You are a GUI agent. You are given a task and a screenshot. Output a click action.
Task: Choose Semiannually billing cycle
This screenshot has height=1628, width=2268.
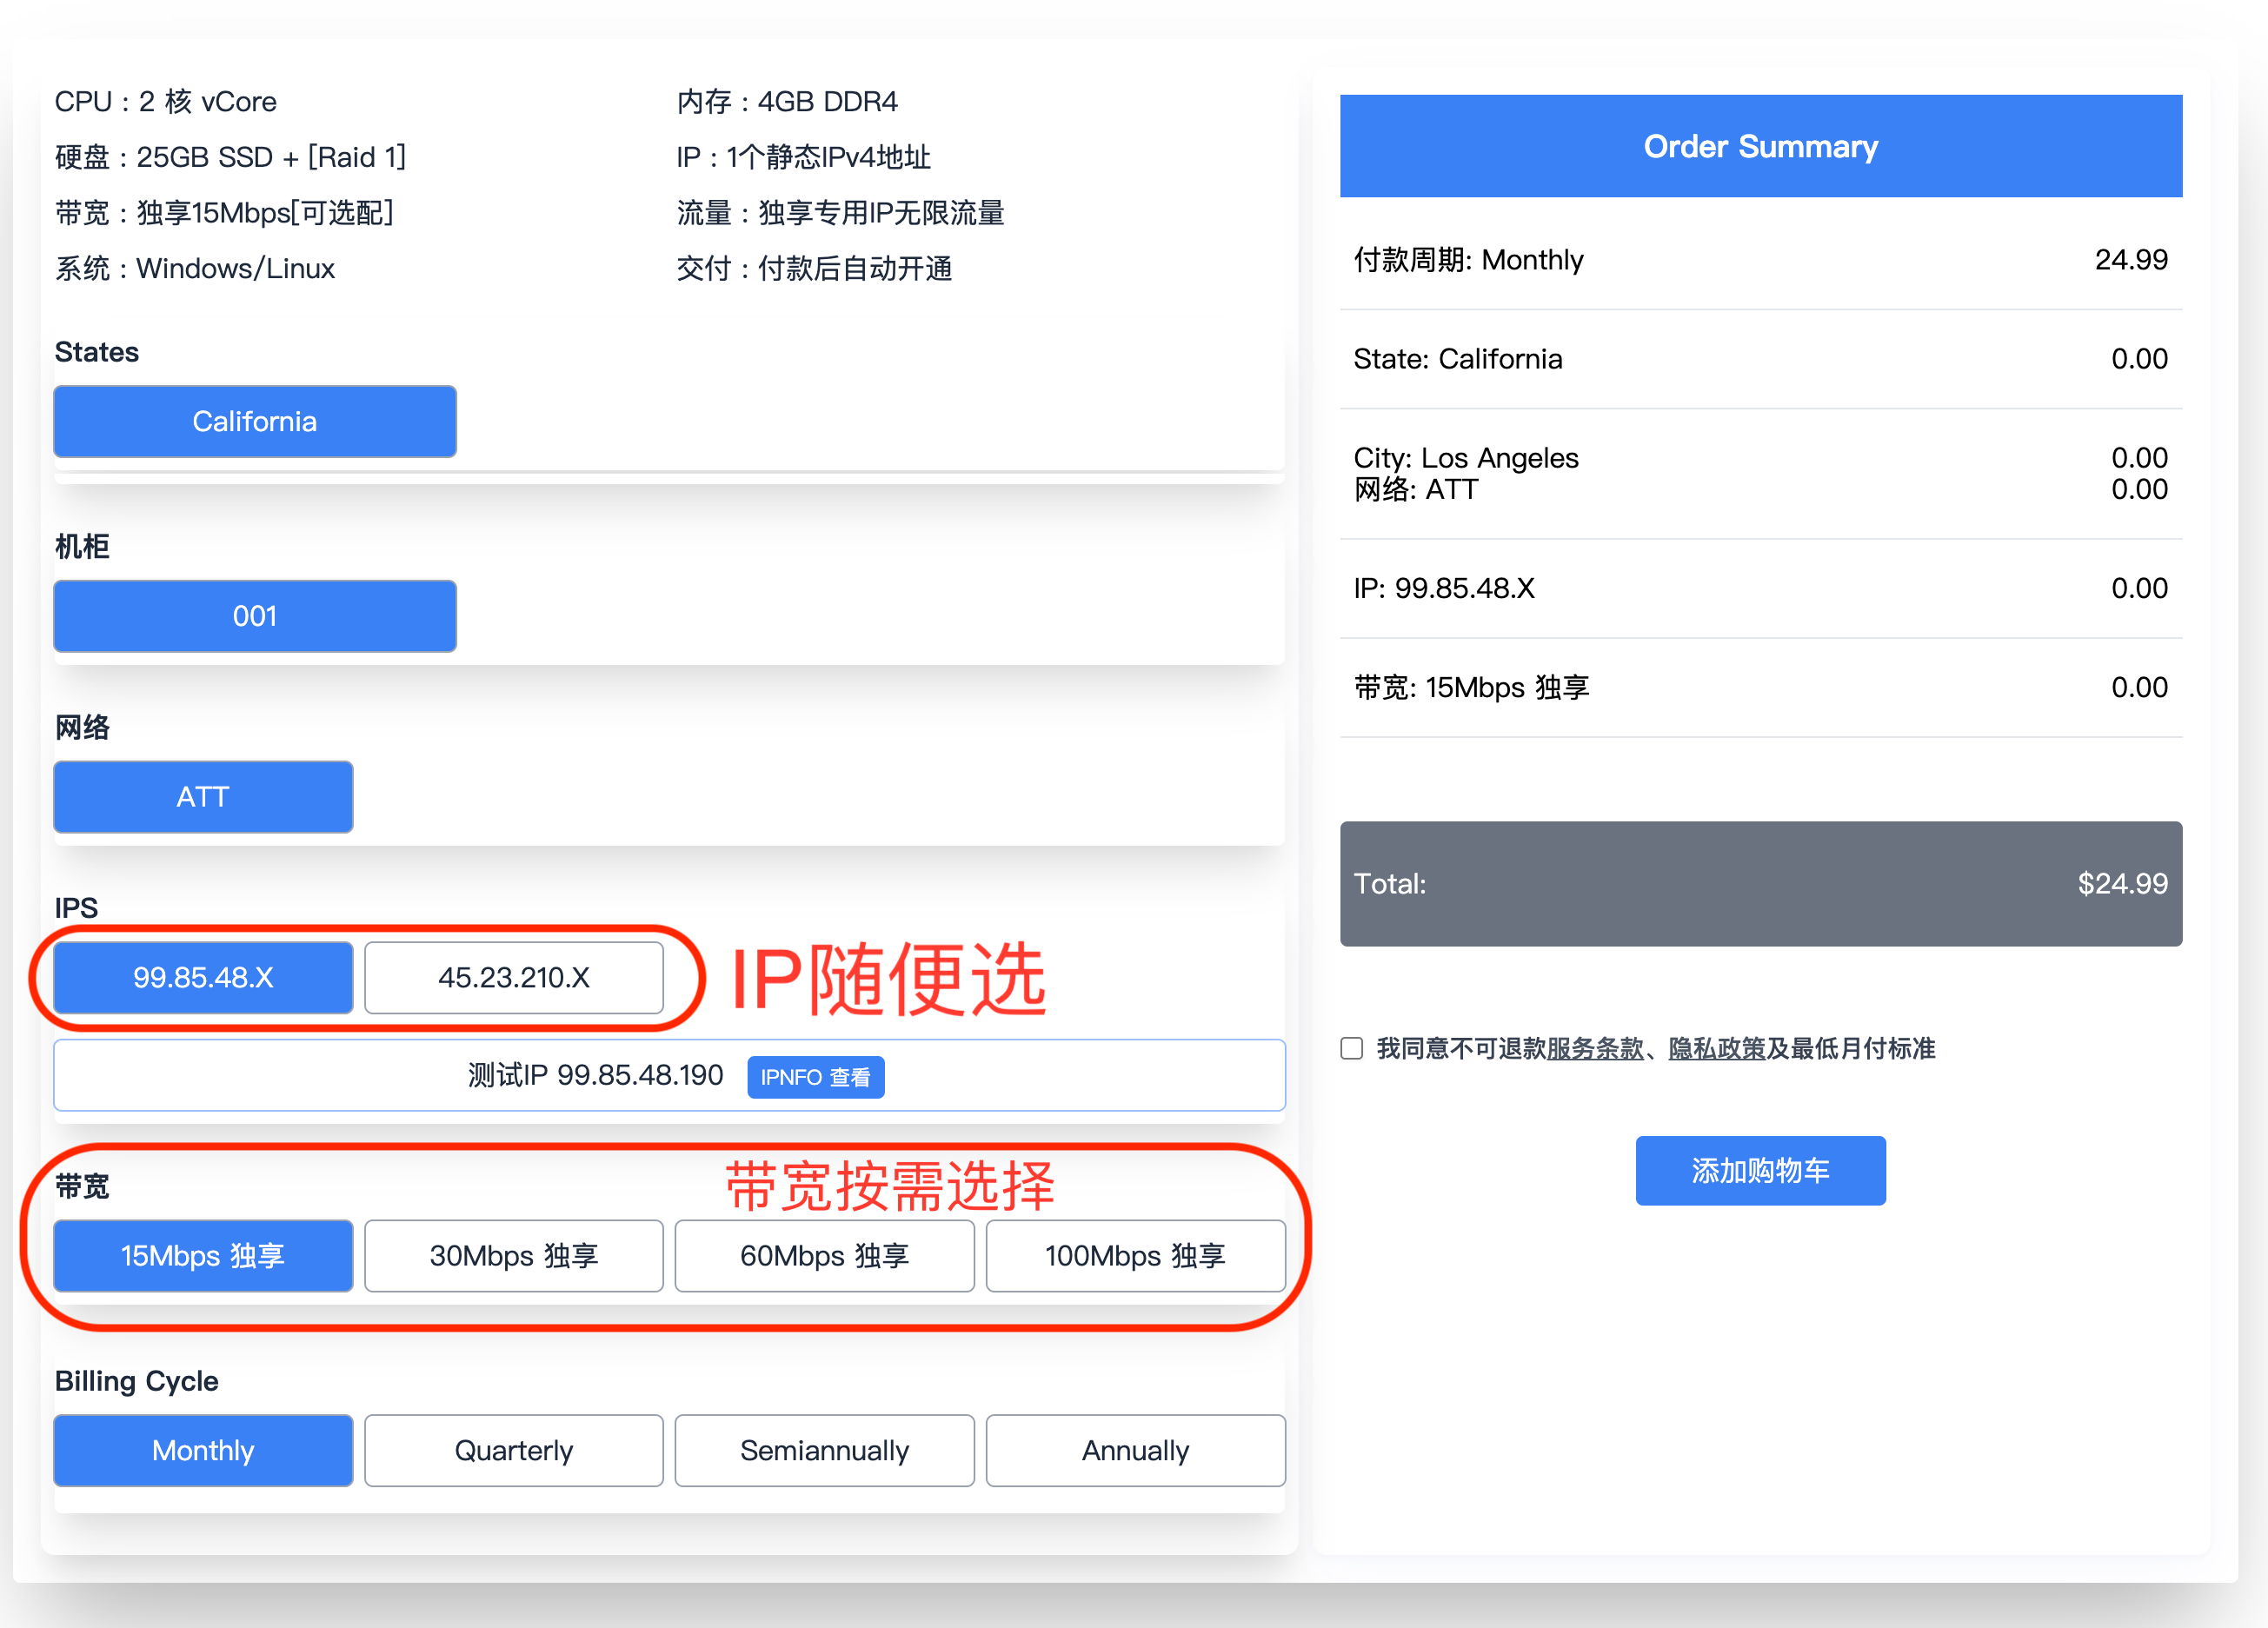point(825,1451)
